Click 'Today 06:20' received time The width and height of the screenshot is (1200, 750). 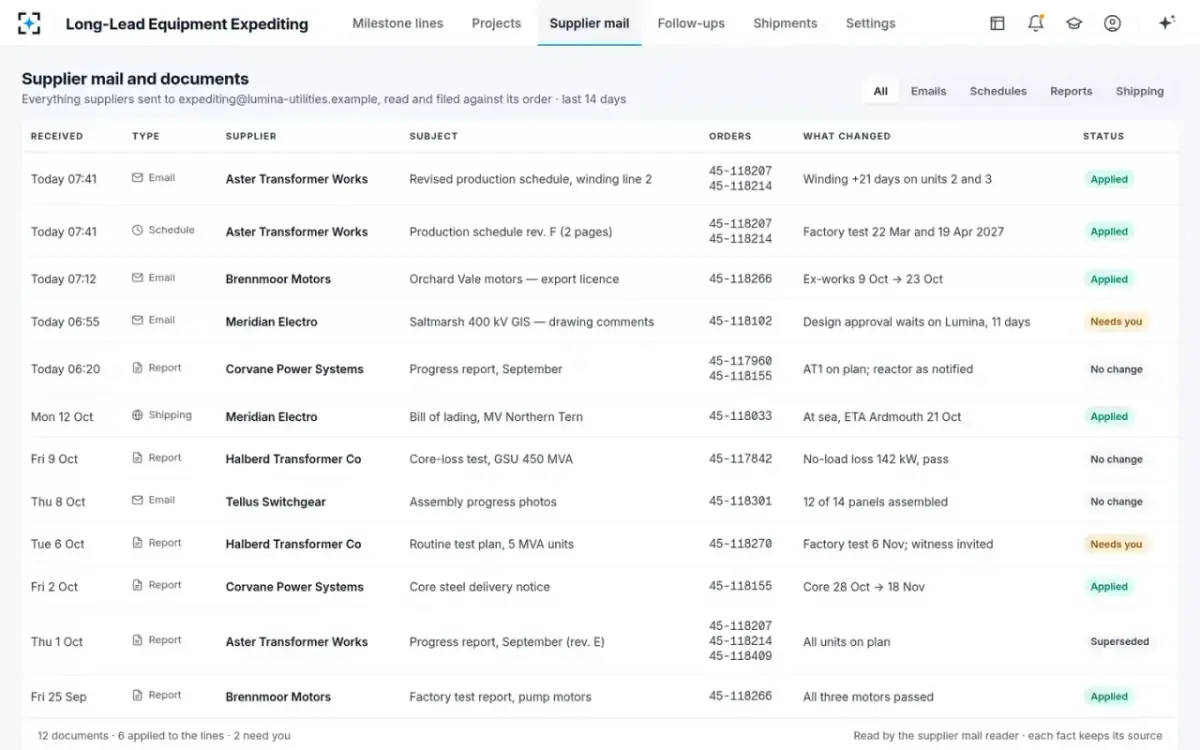click(x=65, y=369)
